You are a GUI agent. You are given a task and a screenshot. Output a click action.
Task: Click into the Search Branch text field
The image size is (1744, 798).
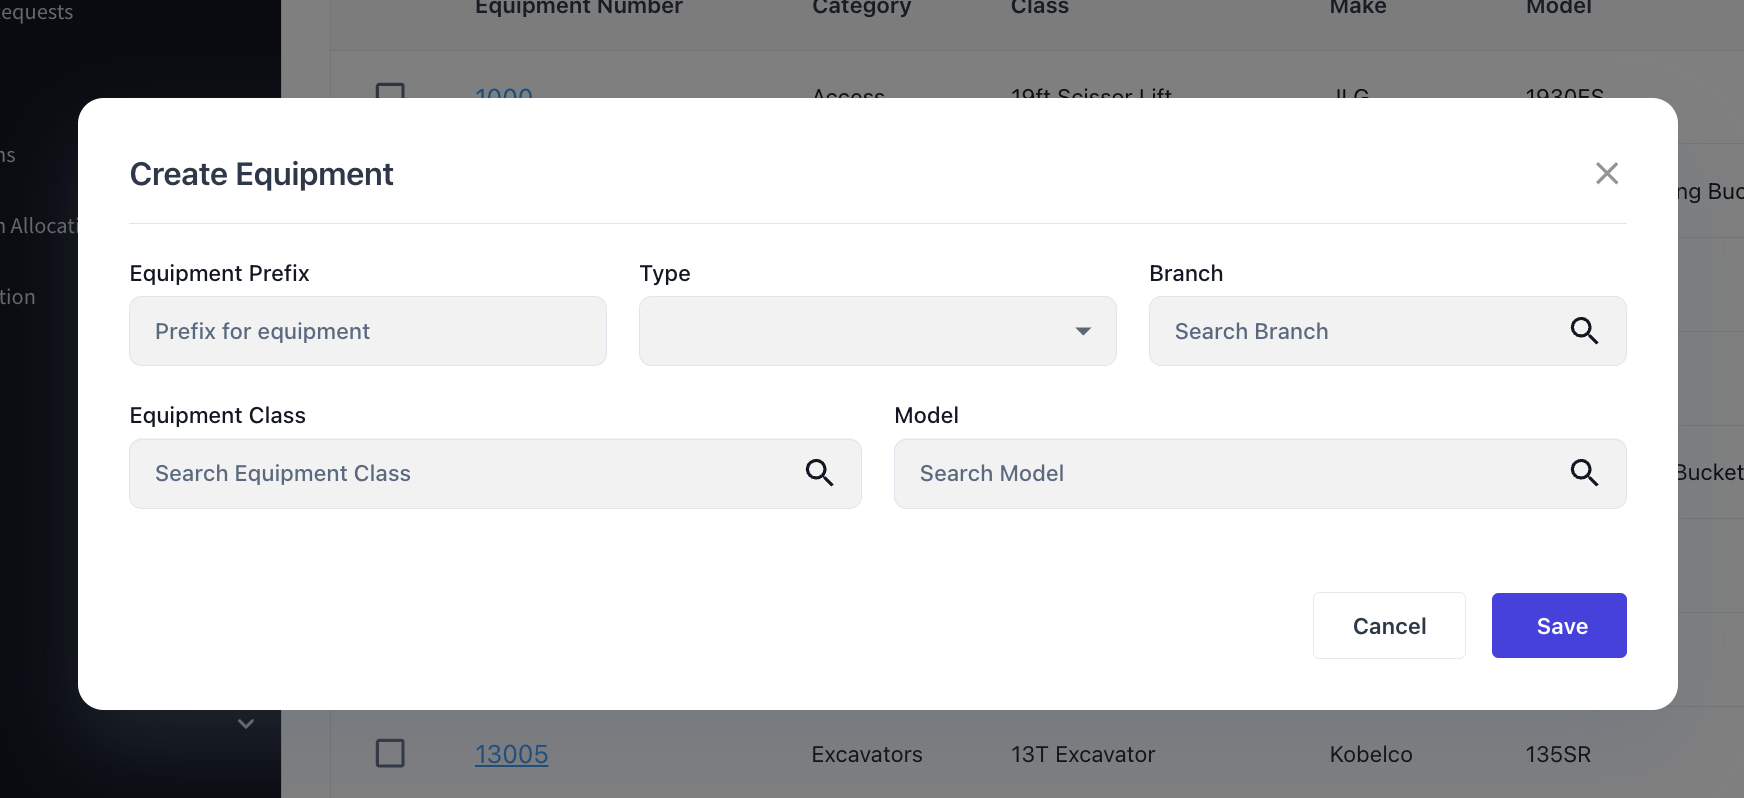tap(1350, 331)
